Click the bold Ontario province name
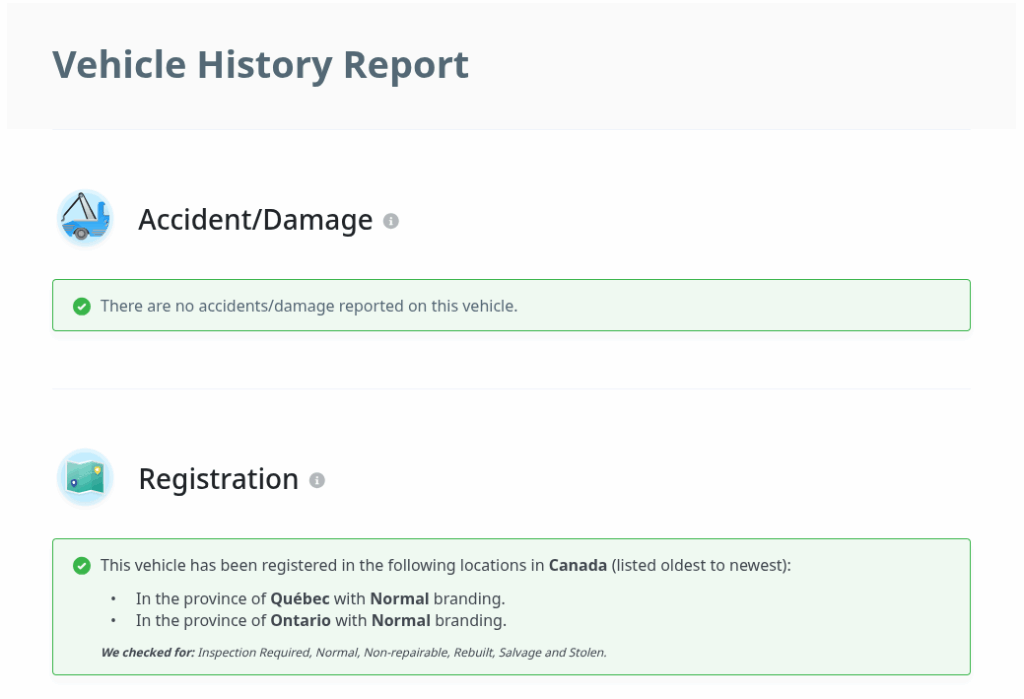This screenshot has width=1024, height=699. (300, 621)
